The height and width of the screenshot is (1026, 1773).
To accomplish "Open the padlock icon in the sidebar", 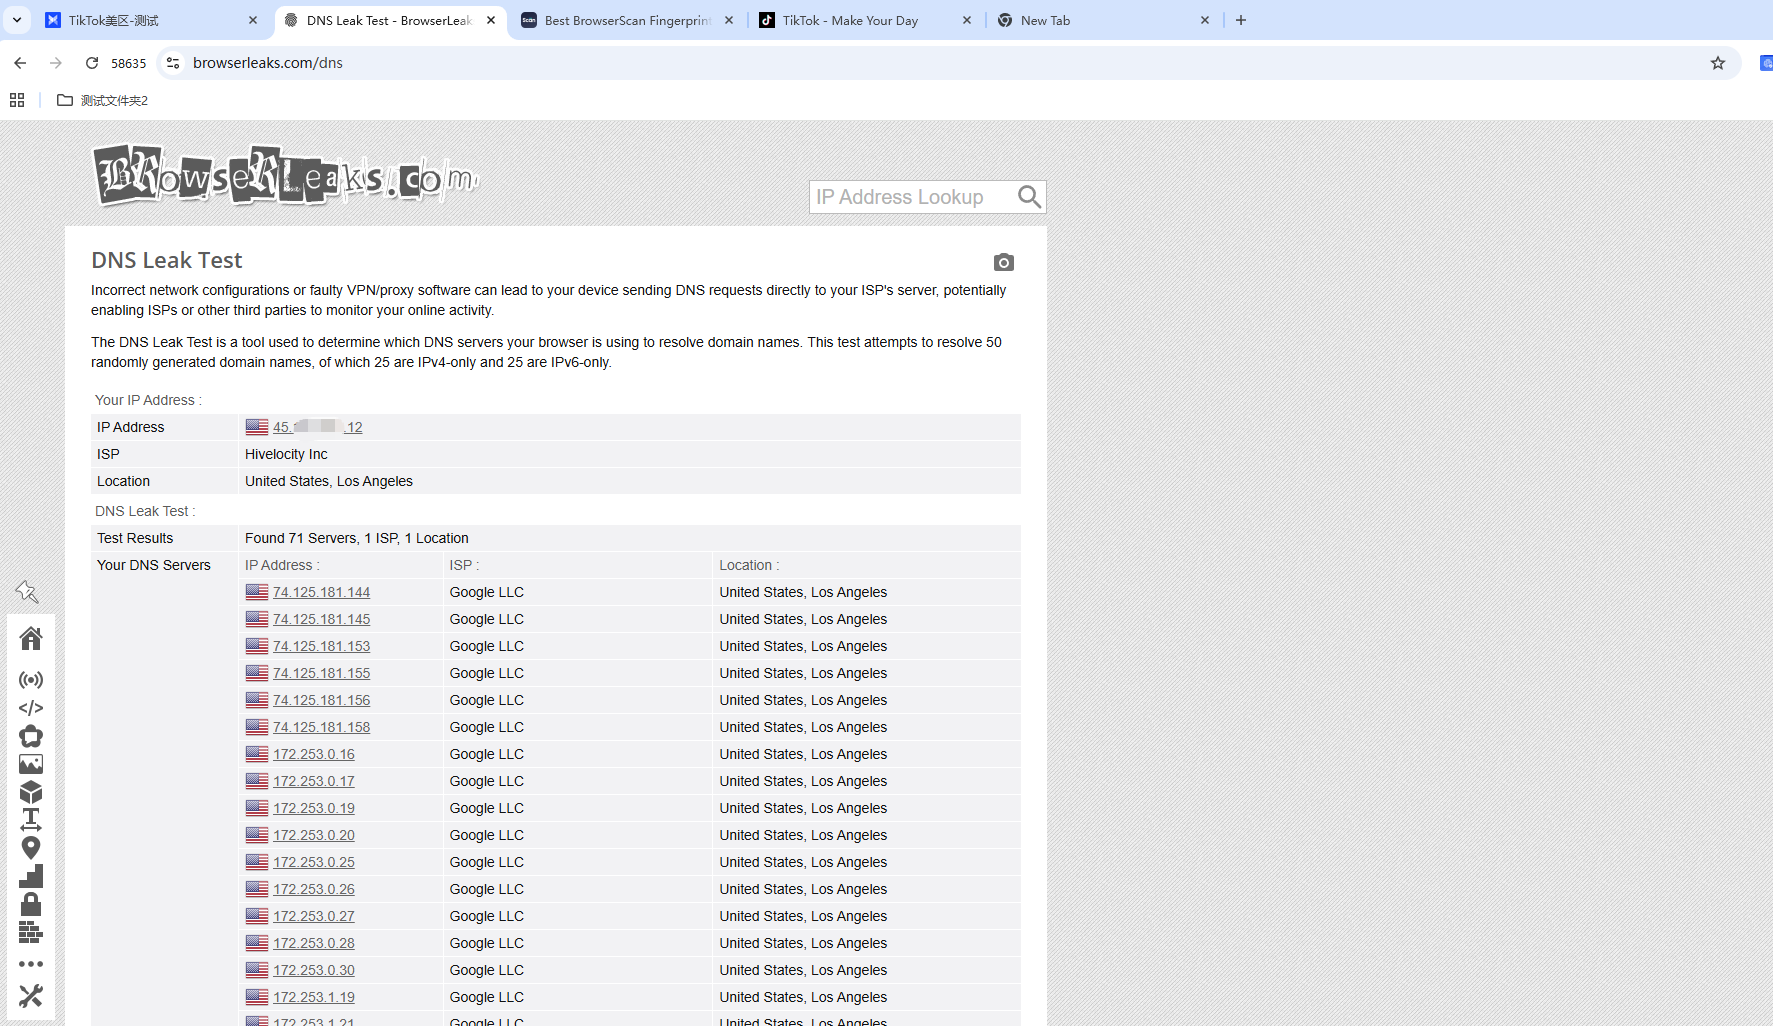I will tap(31, 904).
